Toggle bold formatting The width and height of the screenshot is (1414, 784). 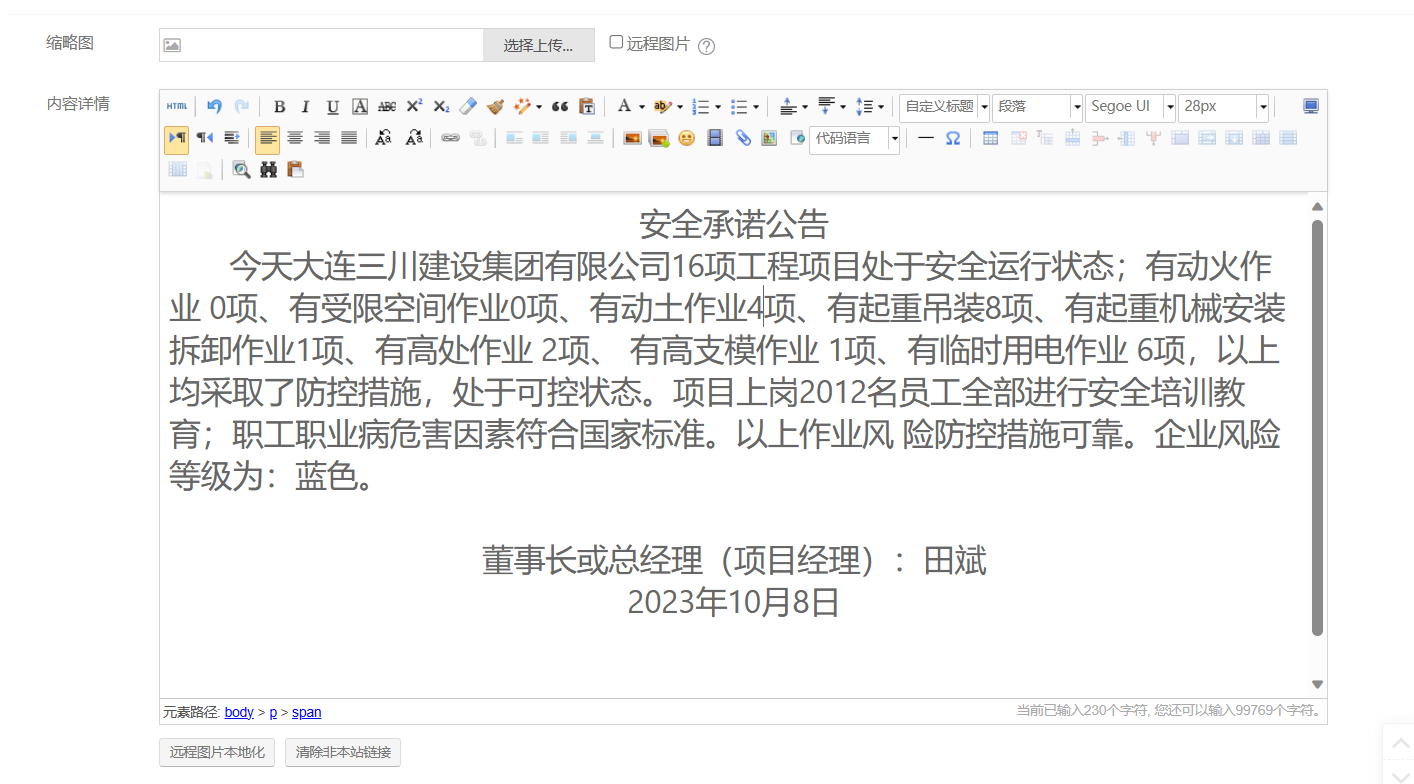(x=279, y=106)
